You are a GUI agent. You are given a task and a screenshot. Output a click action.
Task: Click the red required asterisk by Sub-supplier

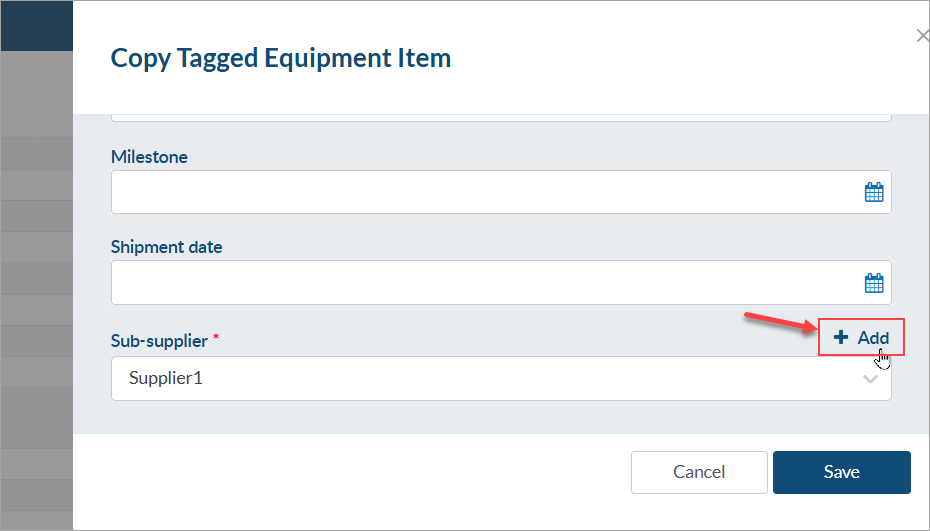[216, 339]
